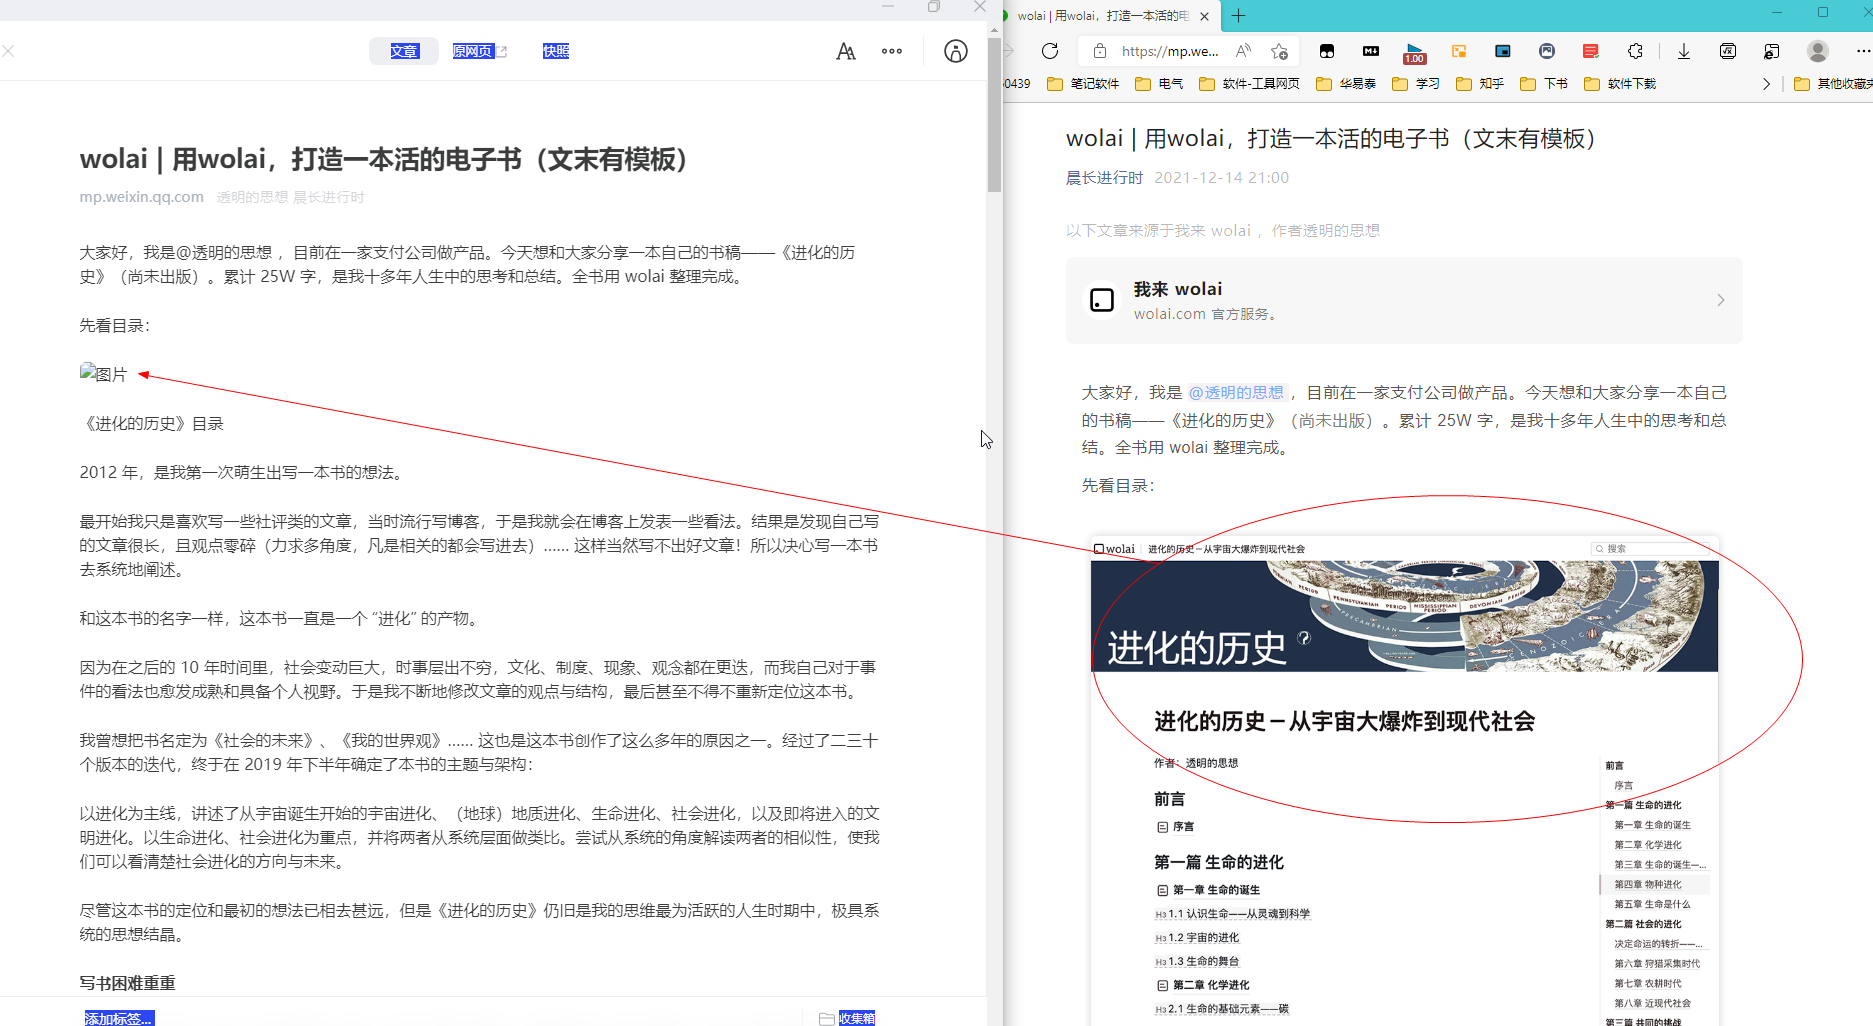Open the 软件下载 bookmark folder
The height and width of the screenshot is (1026, 1873).
1620,84
